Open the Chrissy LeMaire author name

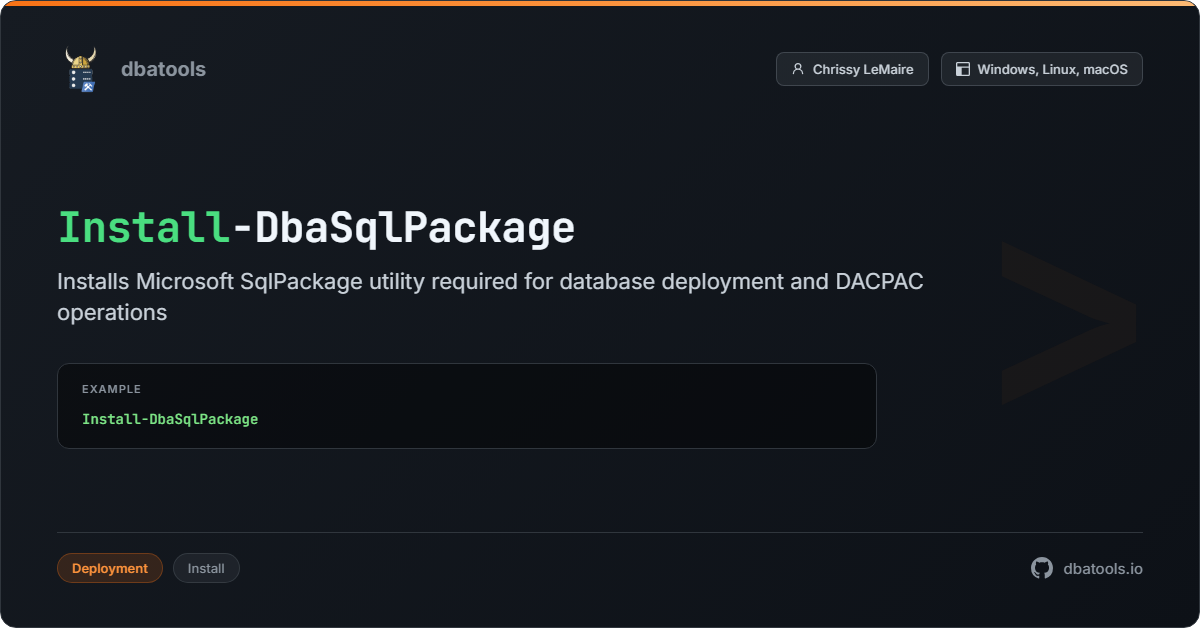point(863,69)
